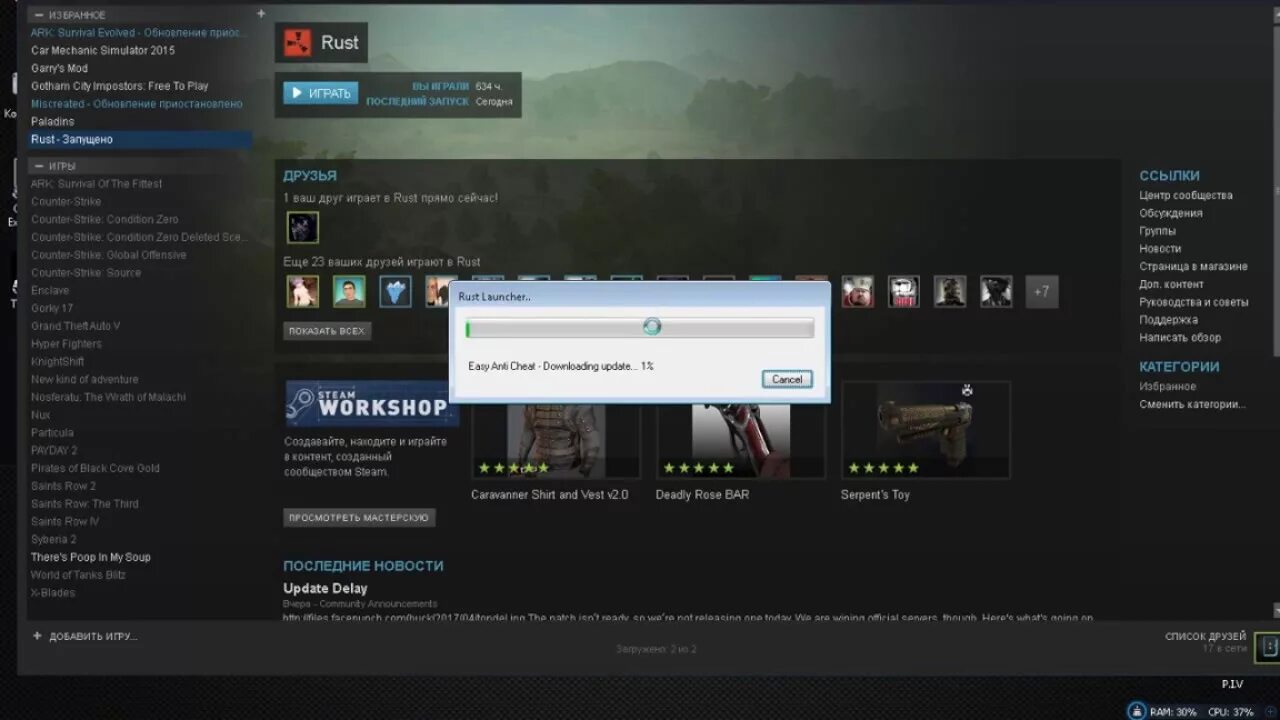
Task: Click ПОКАЗАТЬ ВСЕХ button
Action: click(x=327, y=330)
